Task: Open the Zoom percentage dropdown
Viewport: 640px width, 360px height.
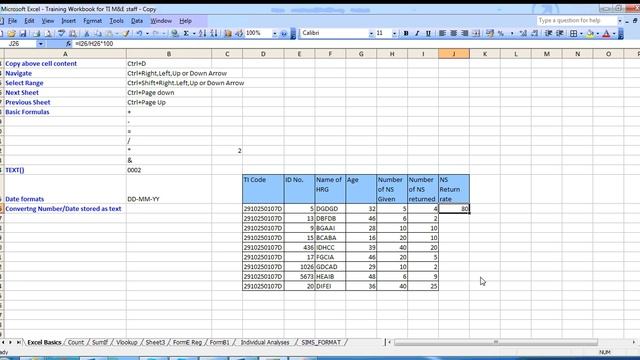Action: click(x=275, y=33)
